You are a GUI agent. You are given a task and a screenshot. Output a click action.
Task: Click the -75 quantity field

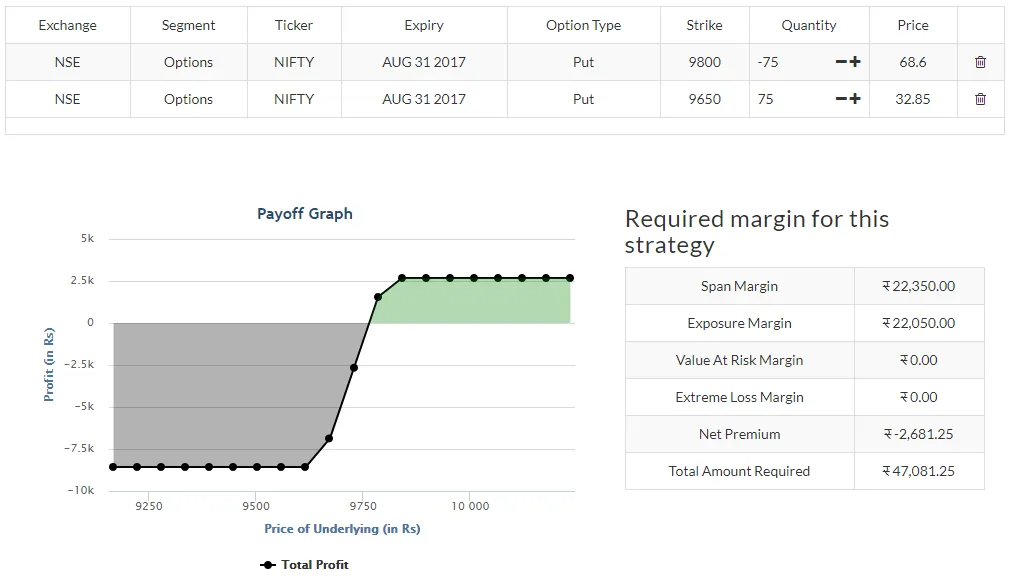pyautogui.click(x=790, y=62)
